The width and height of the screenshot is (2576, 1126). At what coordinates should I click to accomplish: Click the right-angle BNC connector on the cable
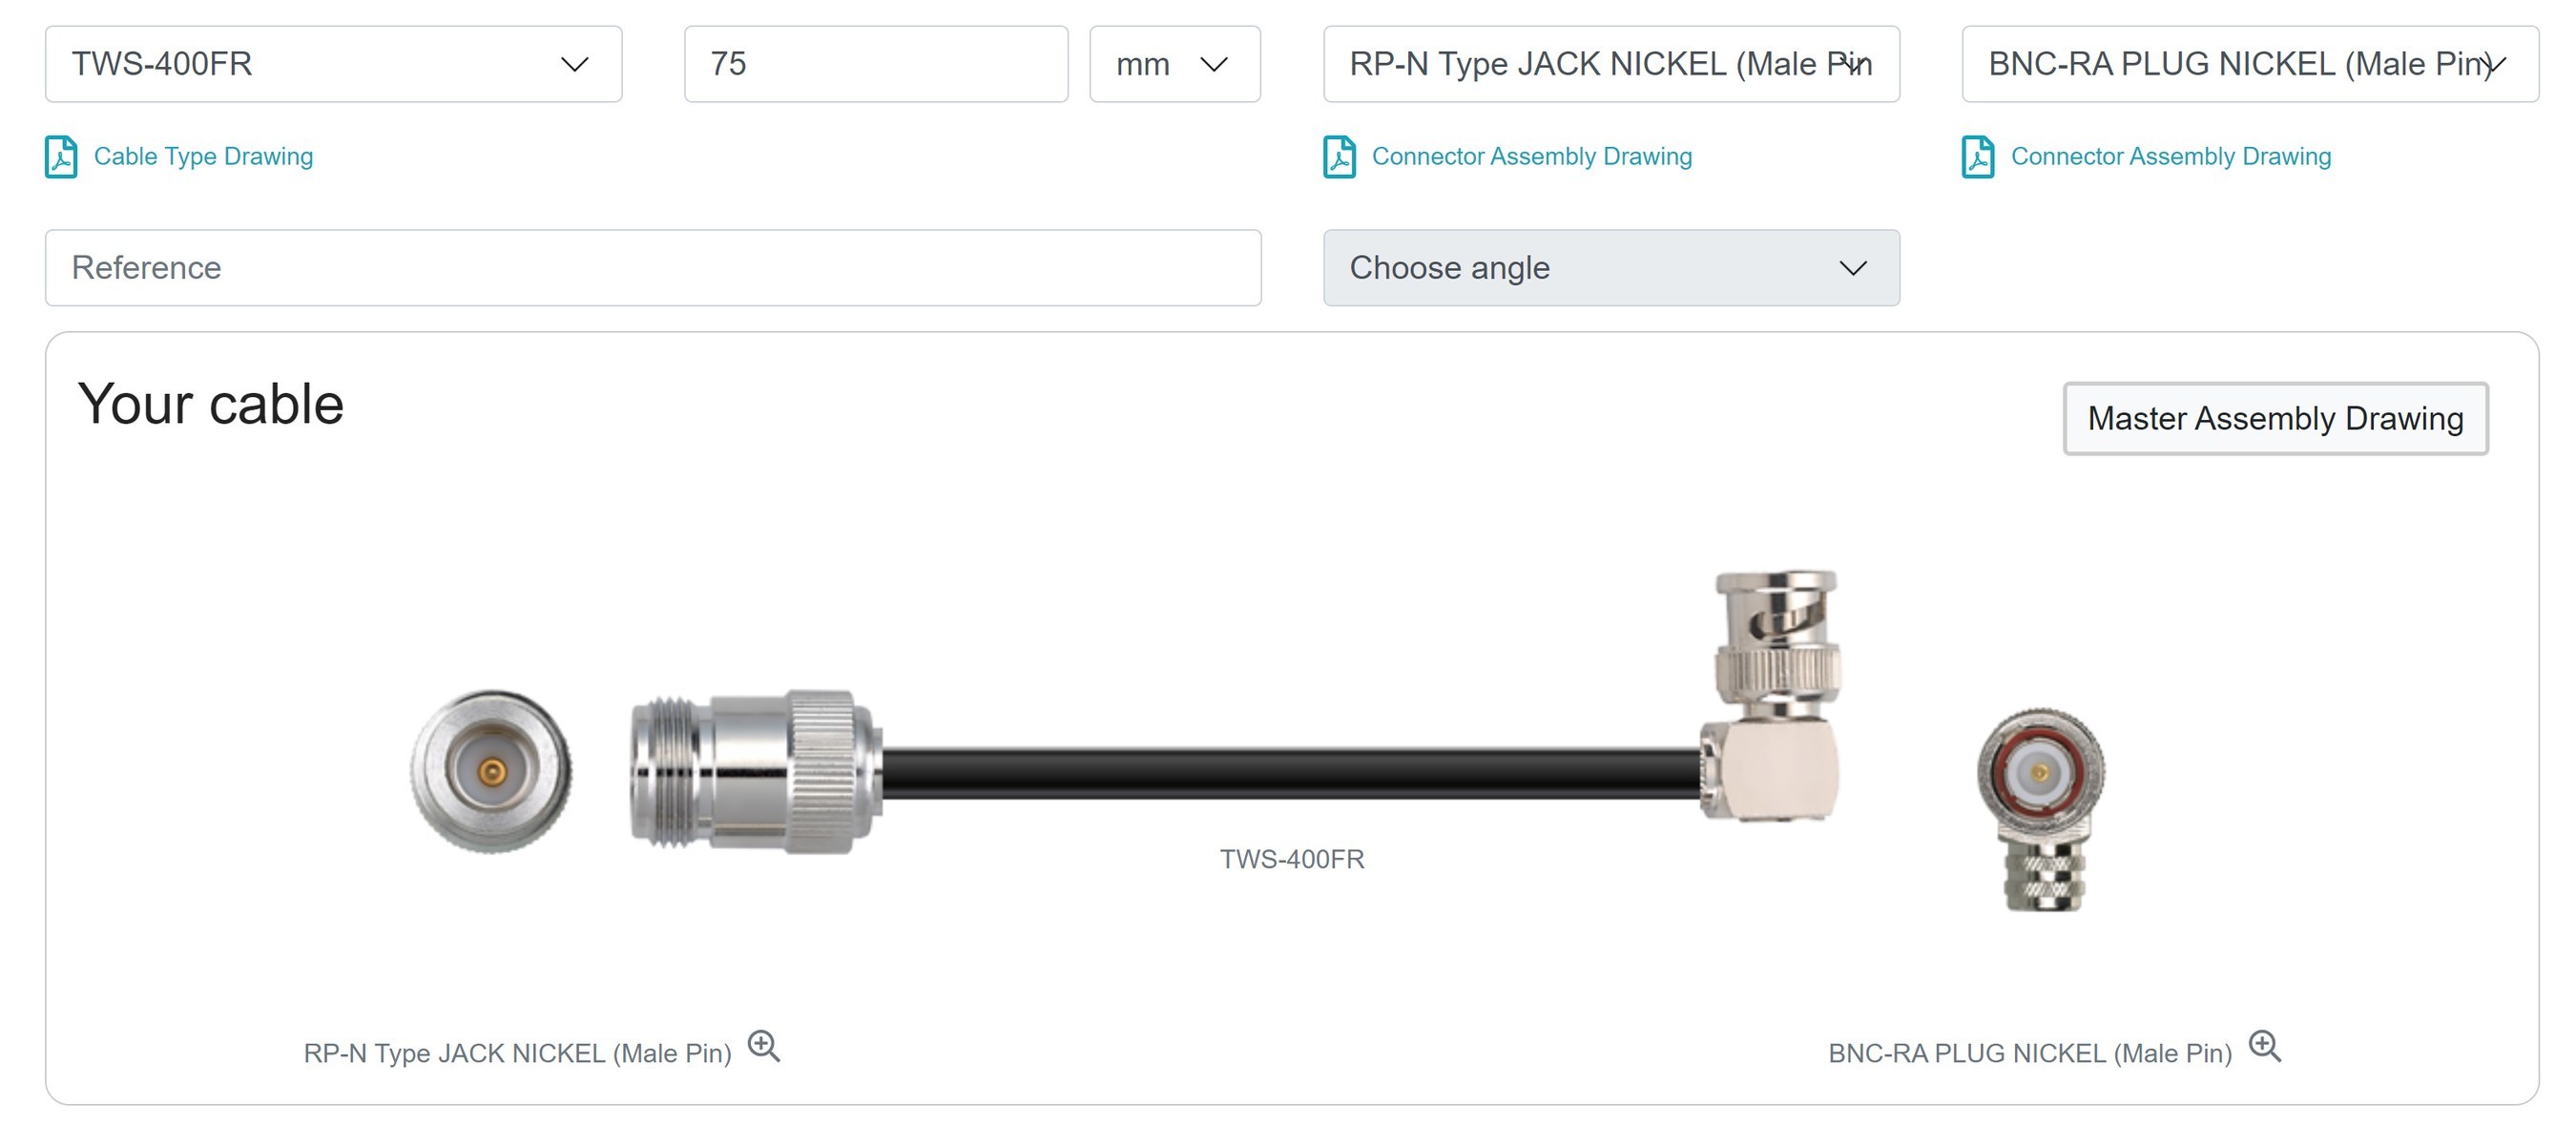tap(1772, 696)
